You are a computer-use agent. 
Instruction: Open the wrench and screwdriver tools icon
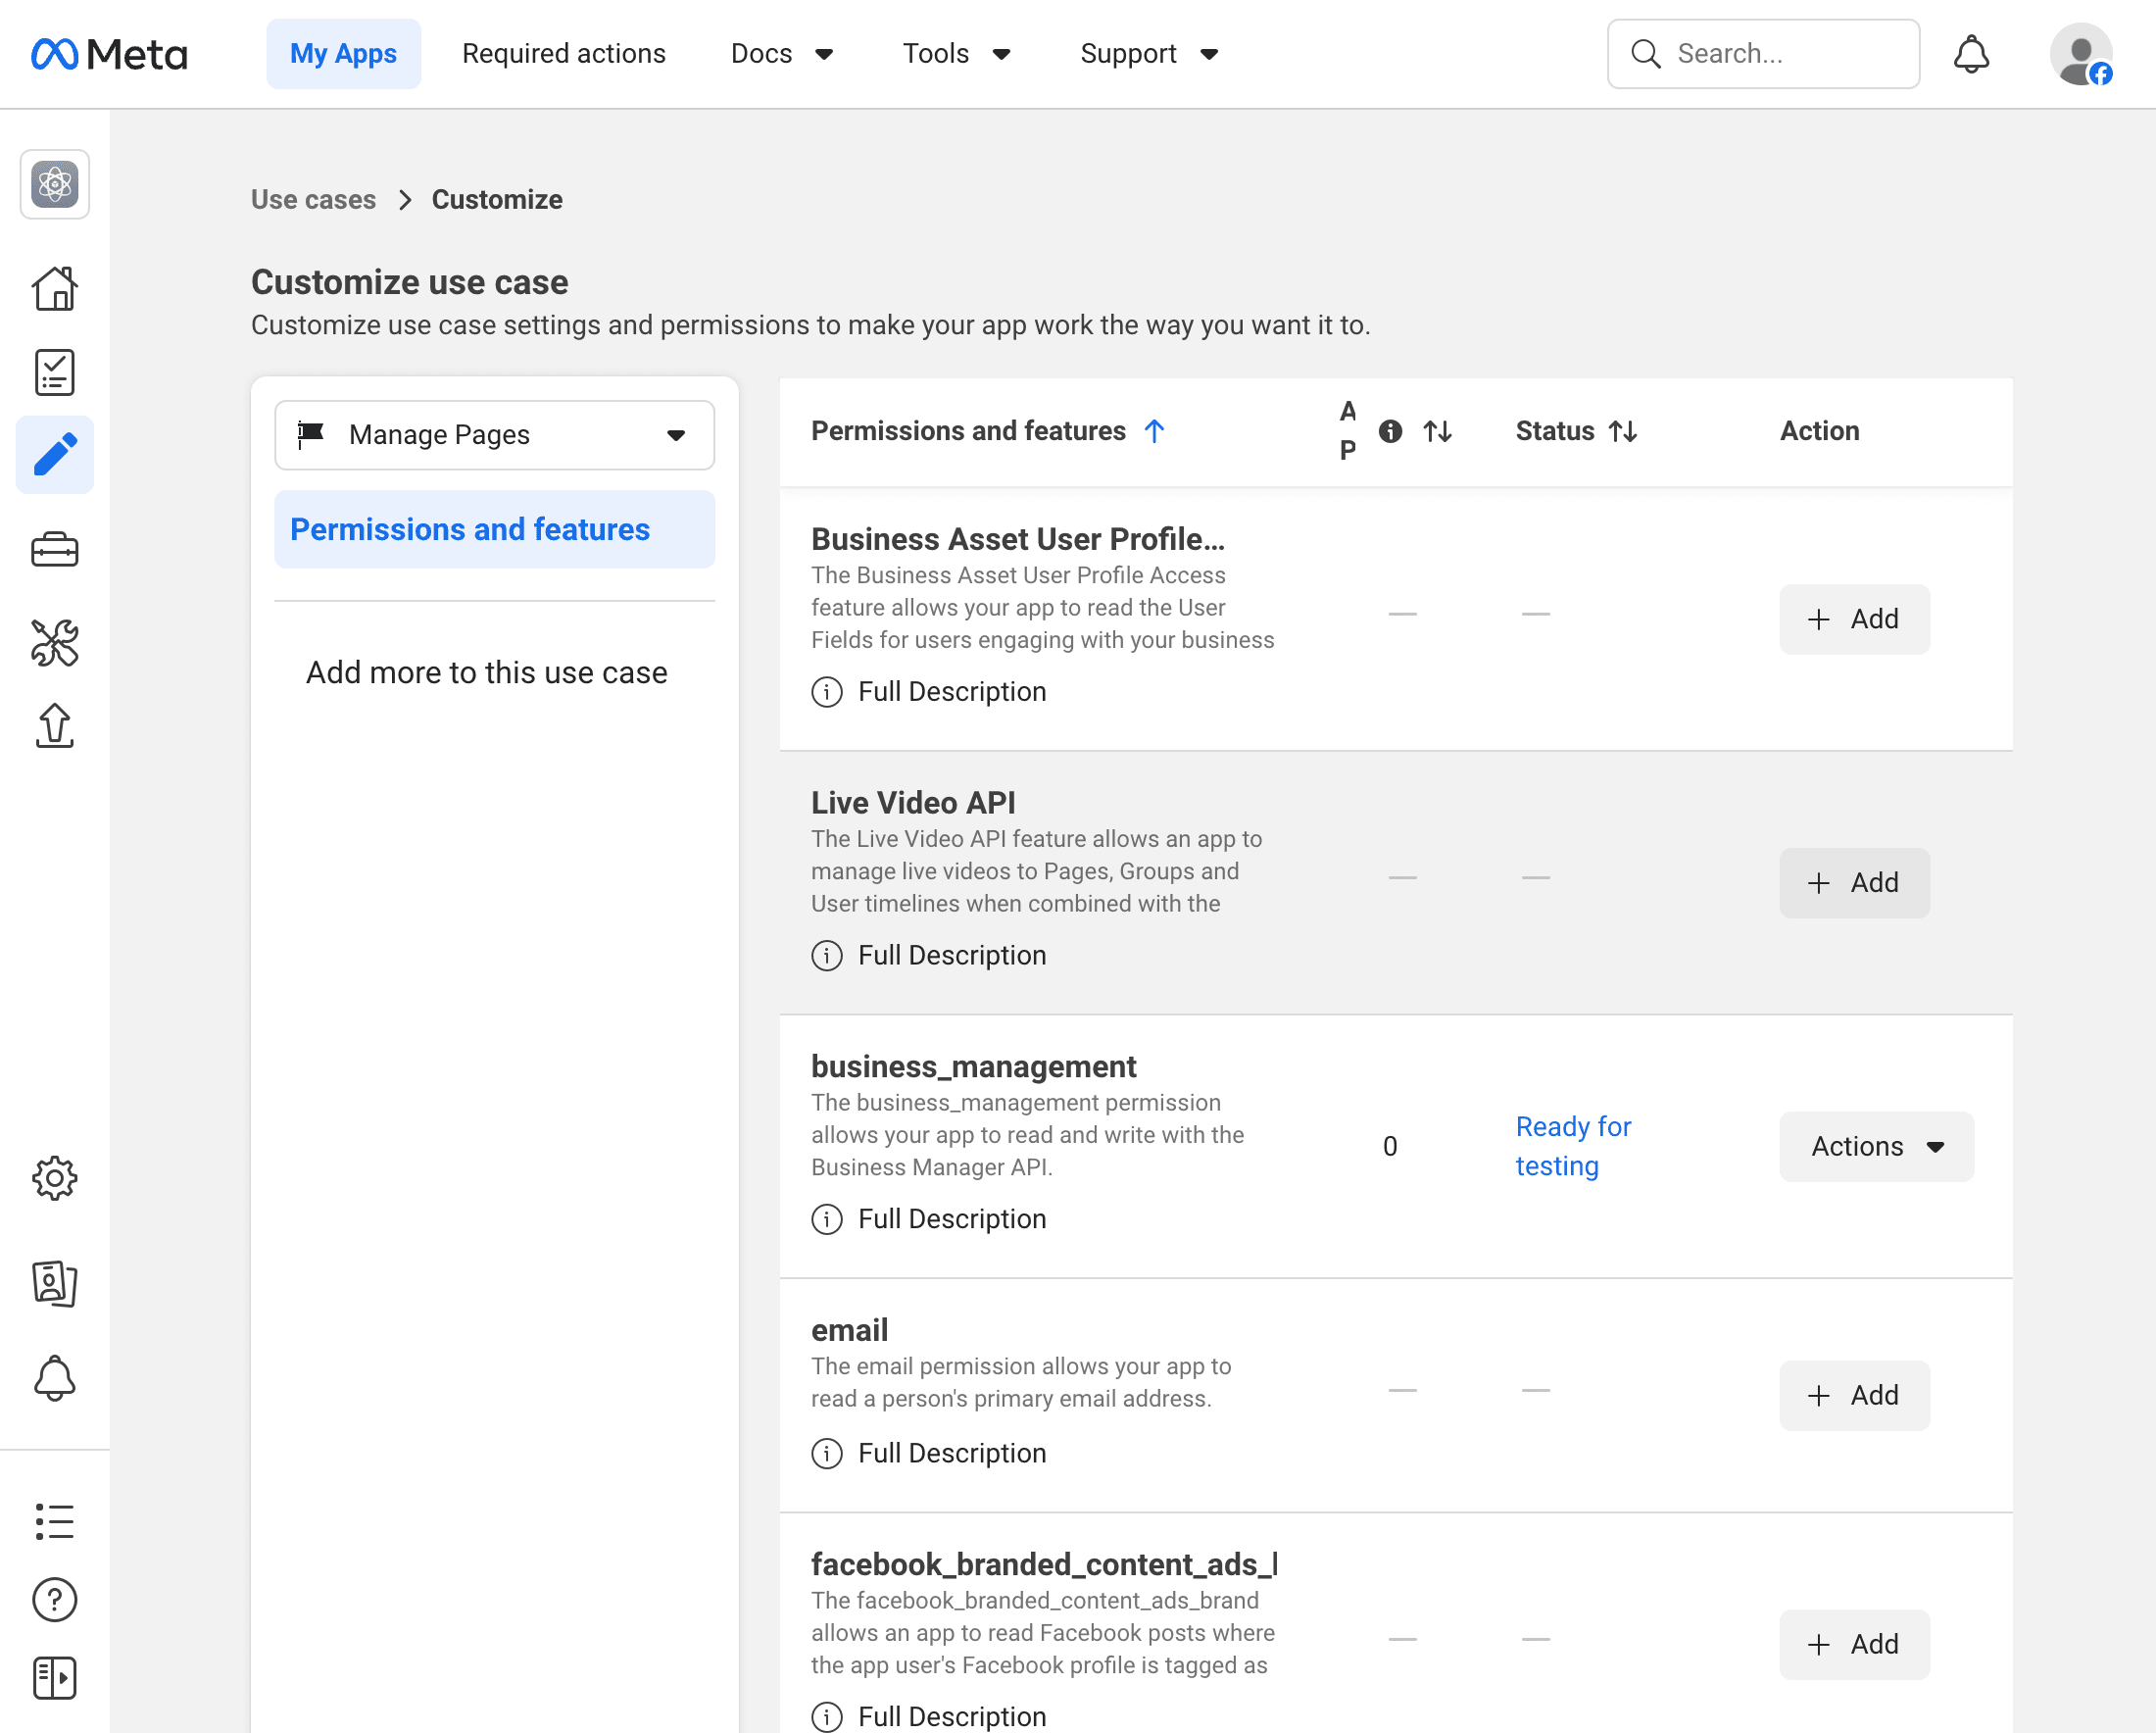55,642
